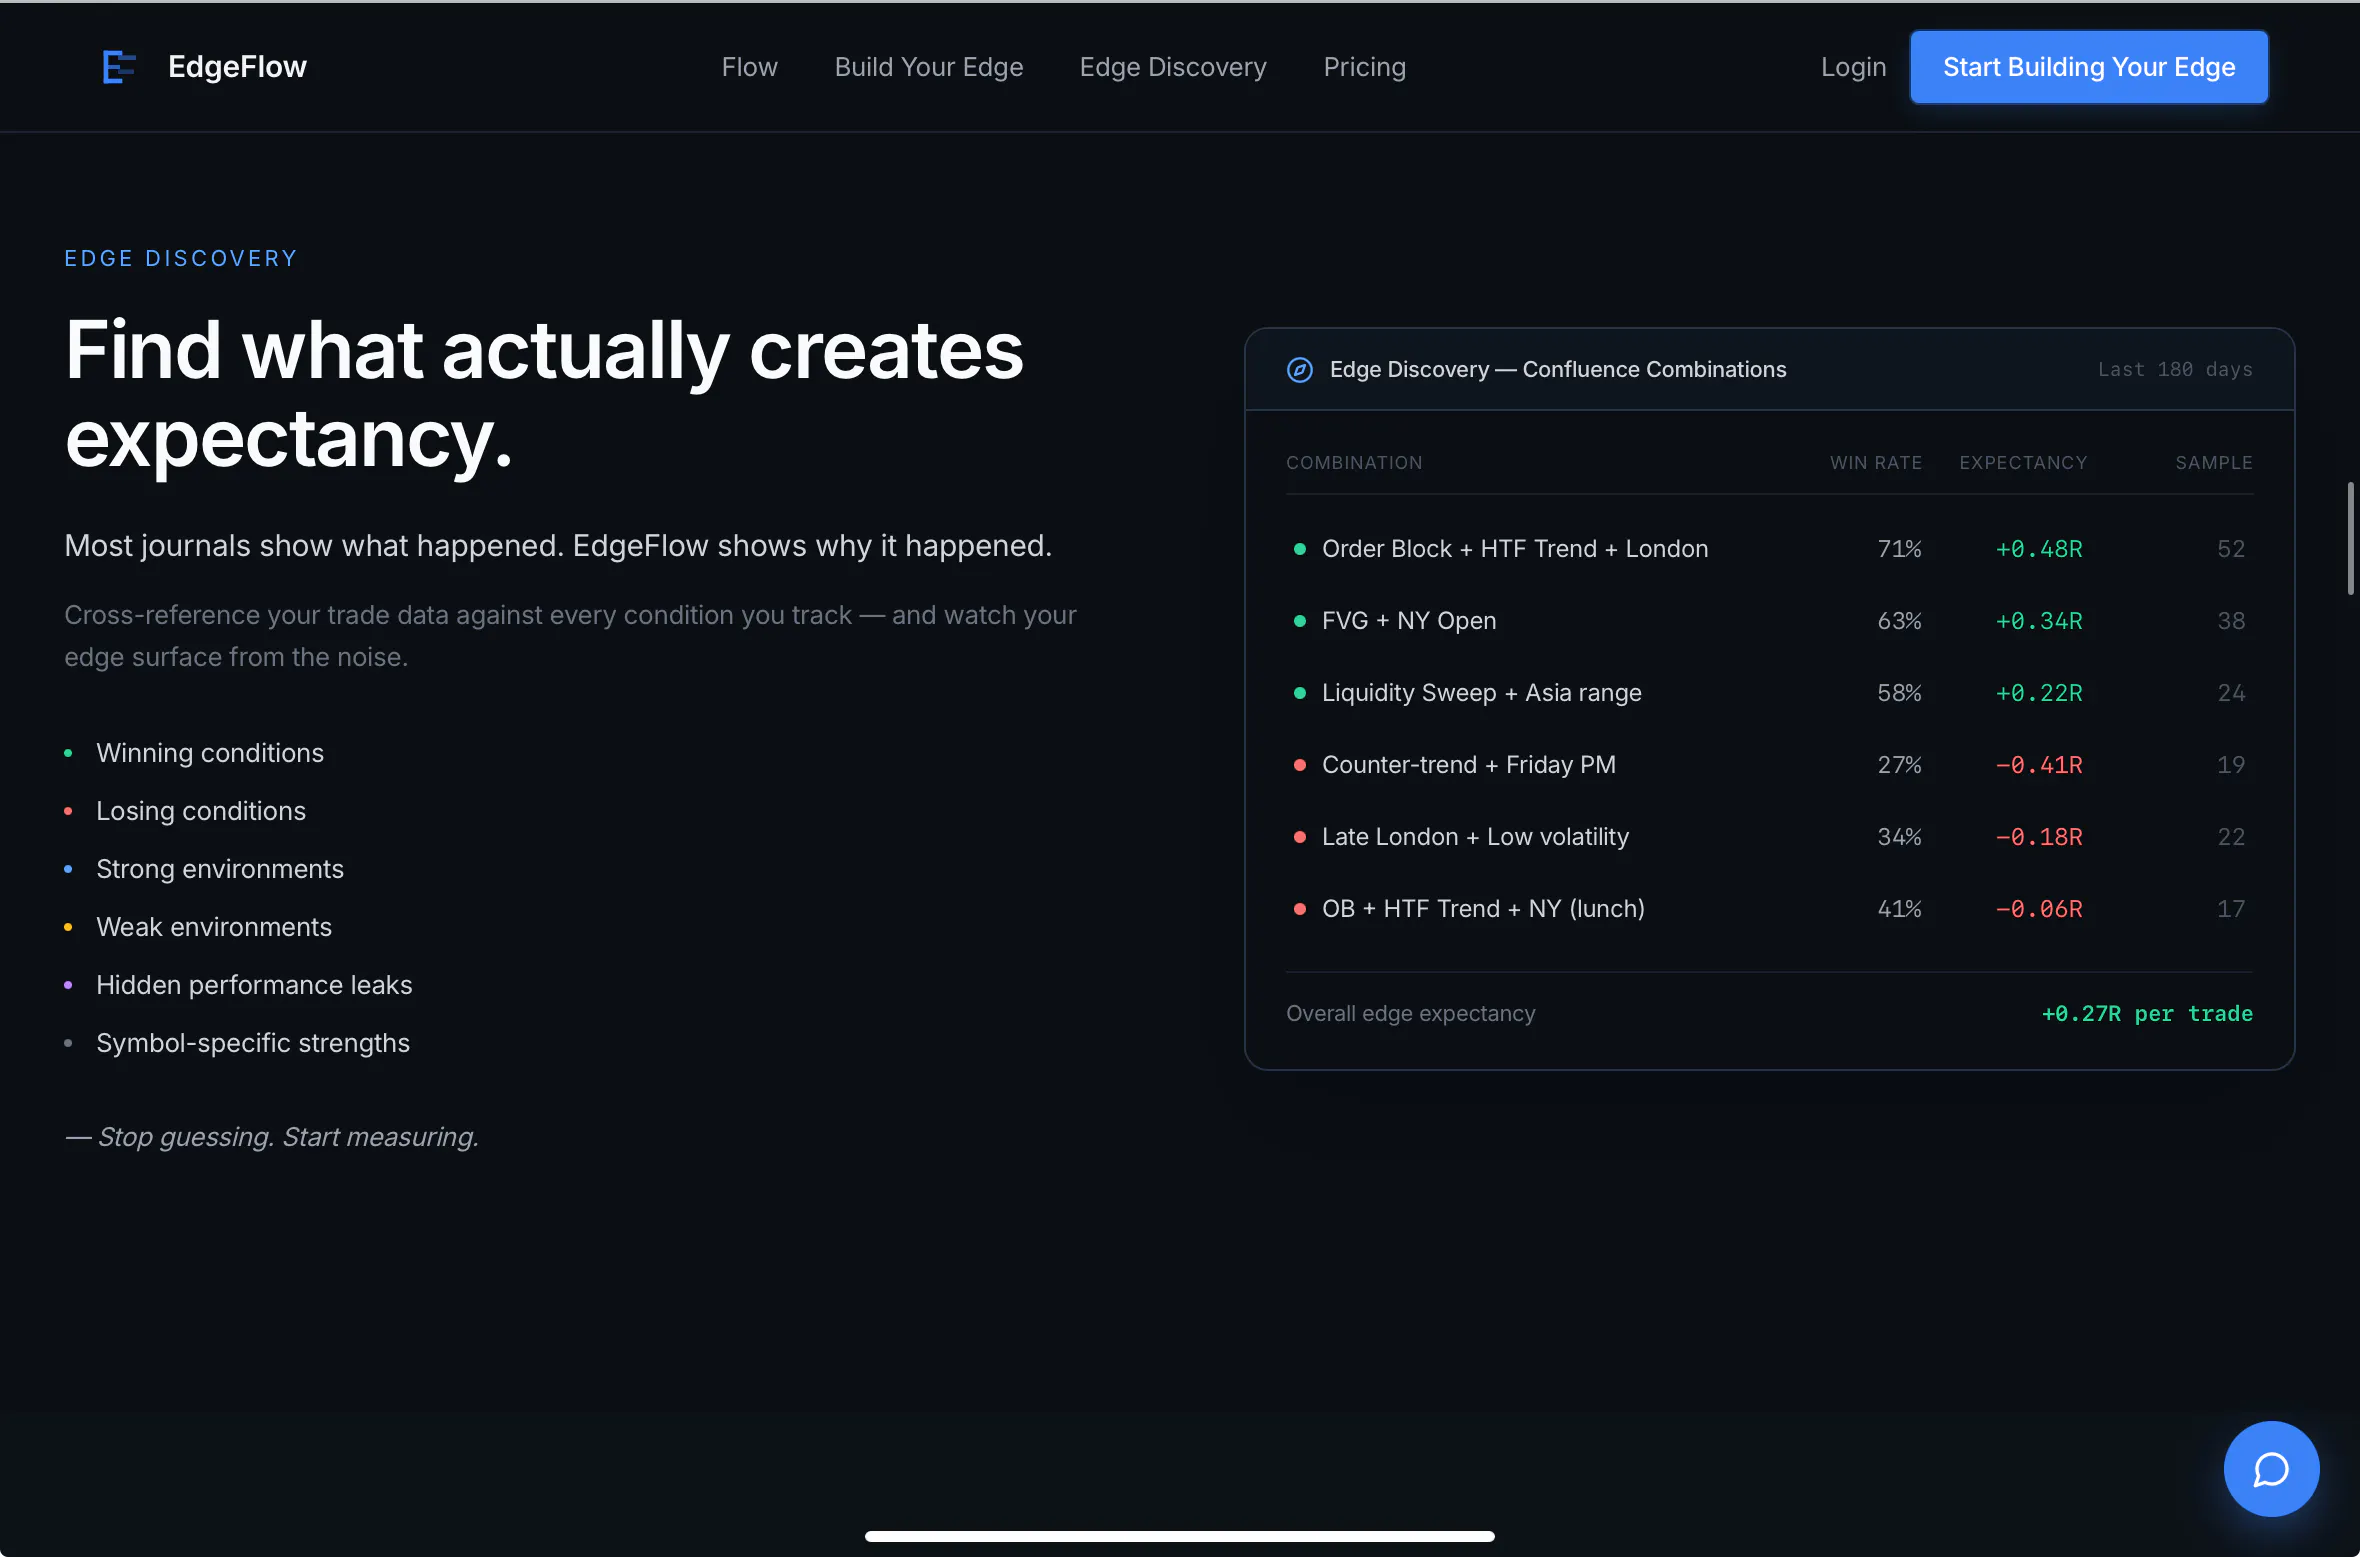Viewport: 2360px width, 1557px height.
Task: Click the +0.22R expectancy value
Action: click(2039, 693)
